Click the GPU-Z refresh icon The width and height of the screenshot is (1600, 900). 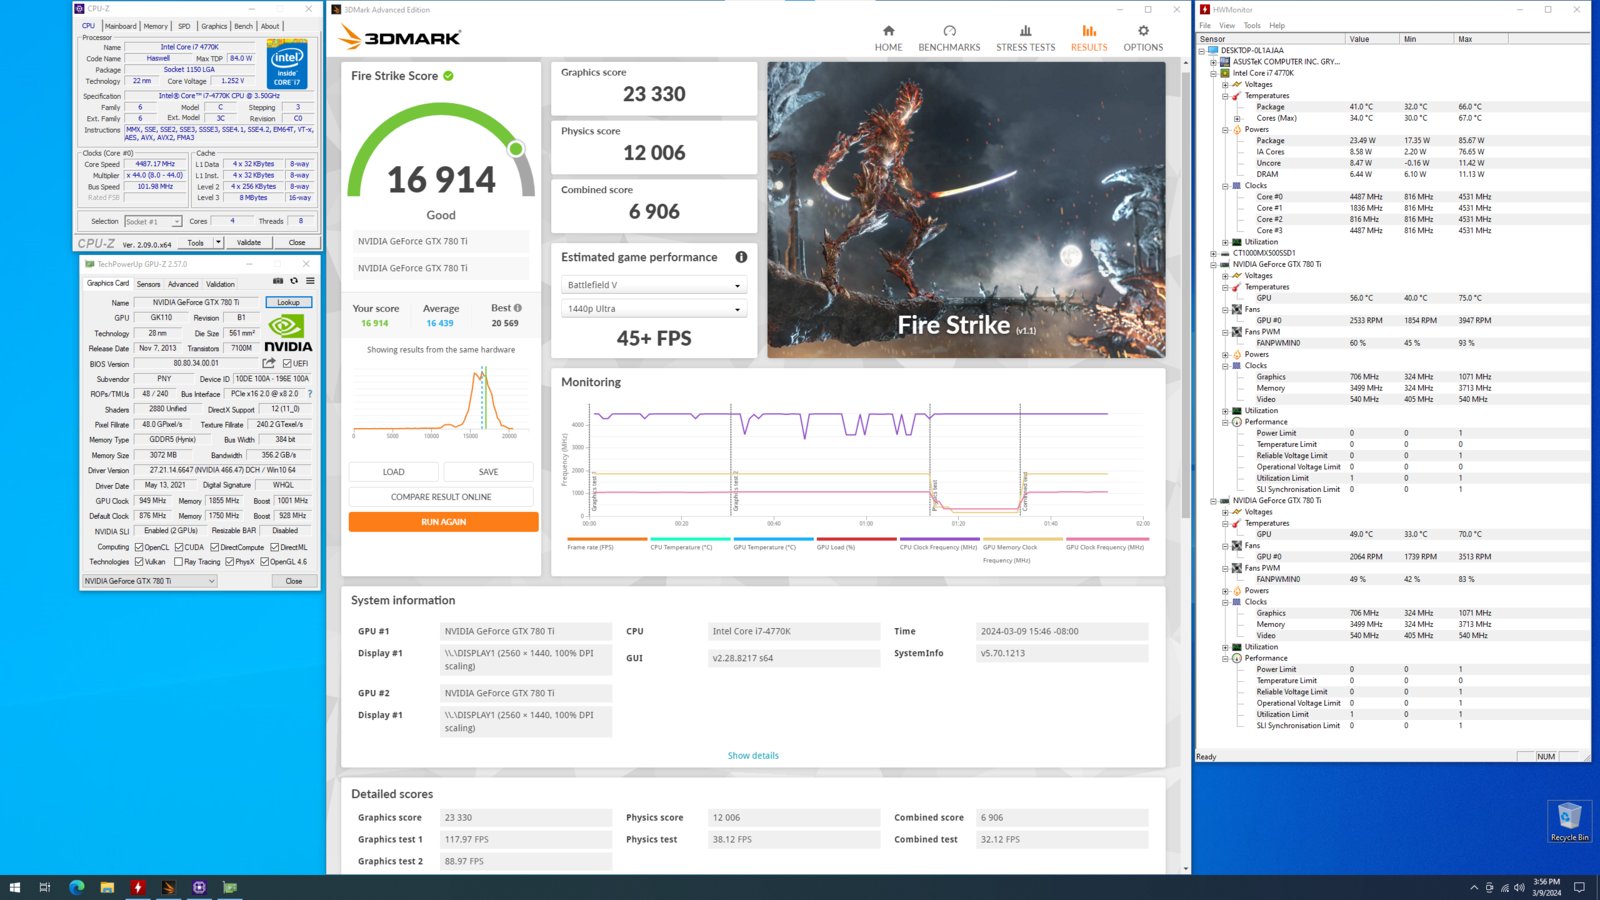(294, 281)
